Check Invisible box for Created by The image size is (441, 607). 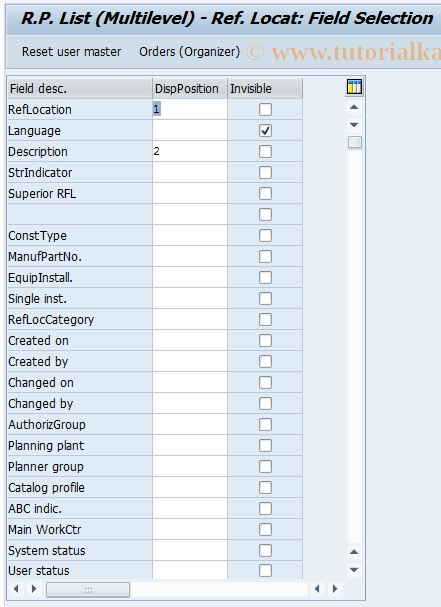265,362
